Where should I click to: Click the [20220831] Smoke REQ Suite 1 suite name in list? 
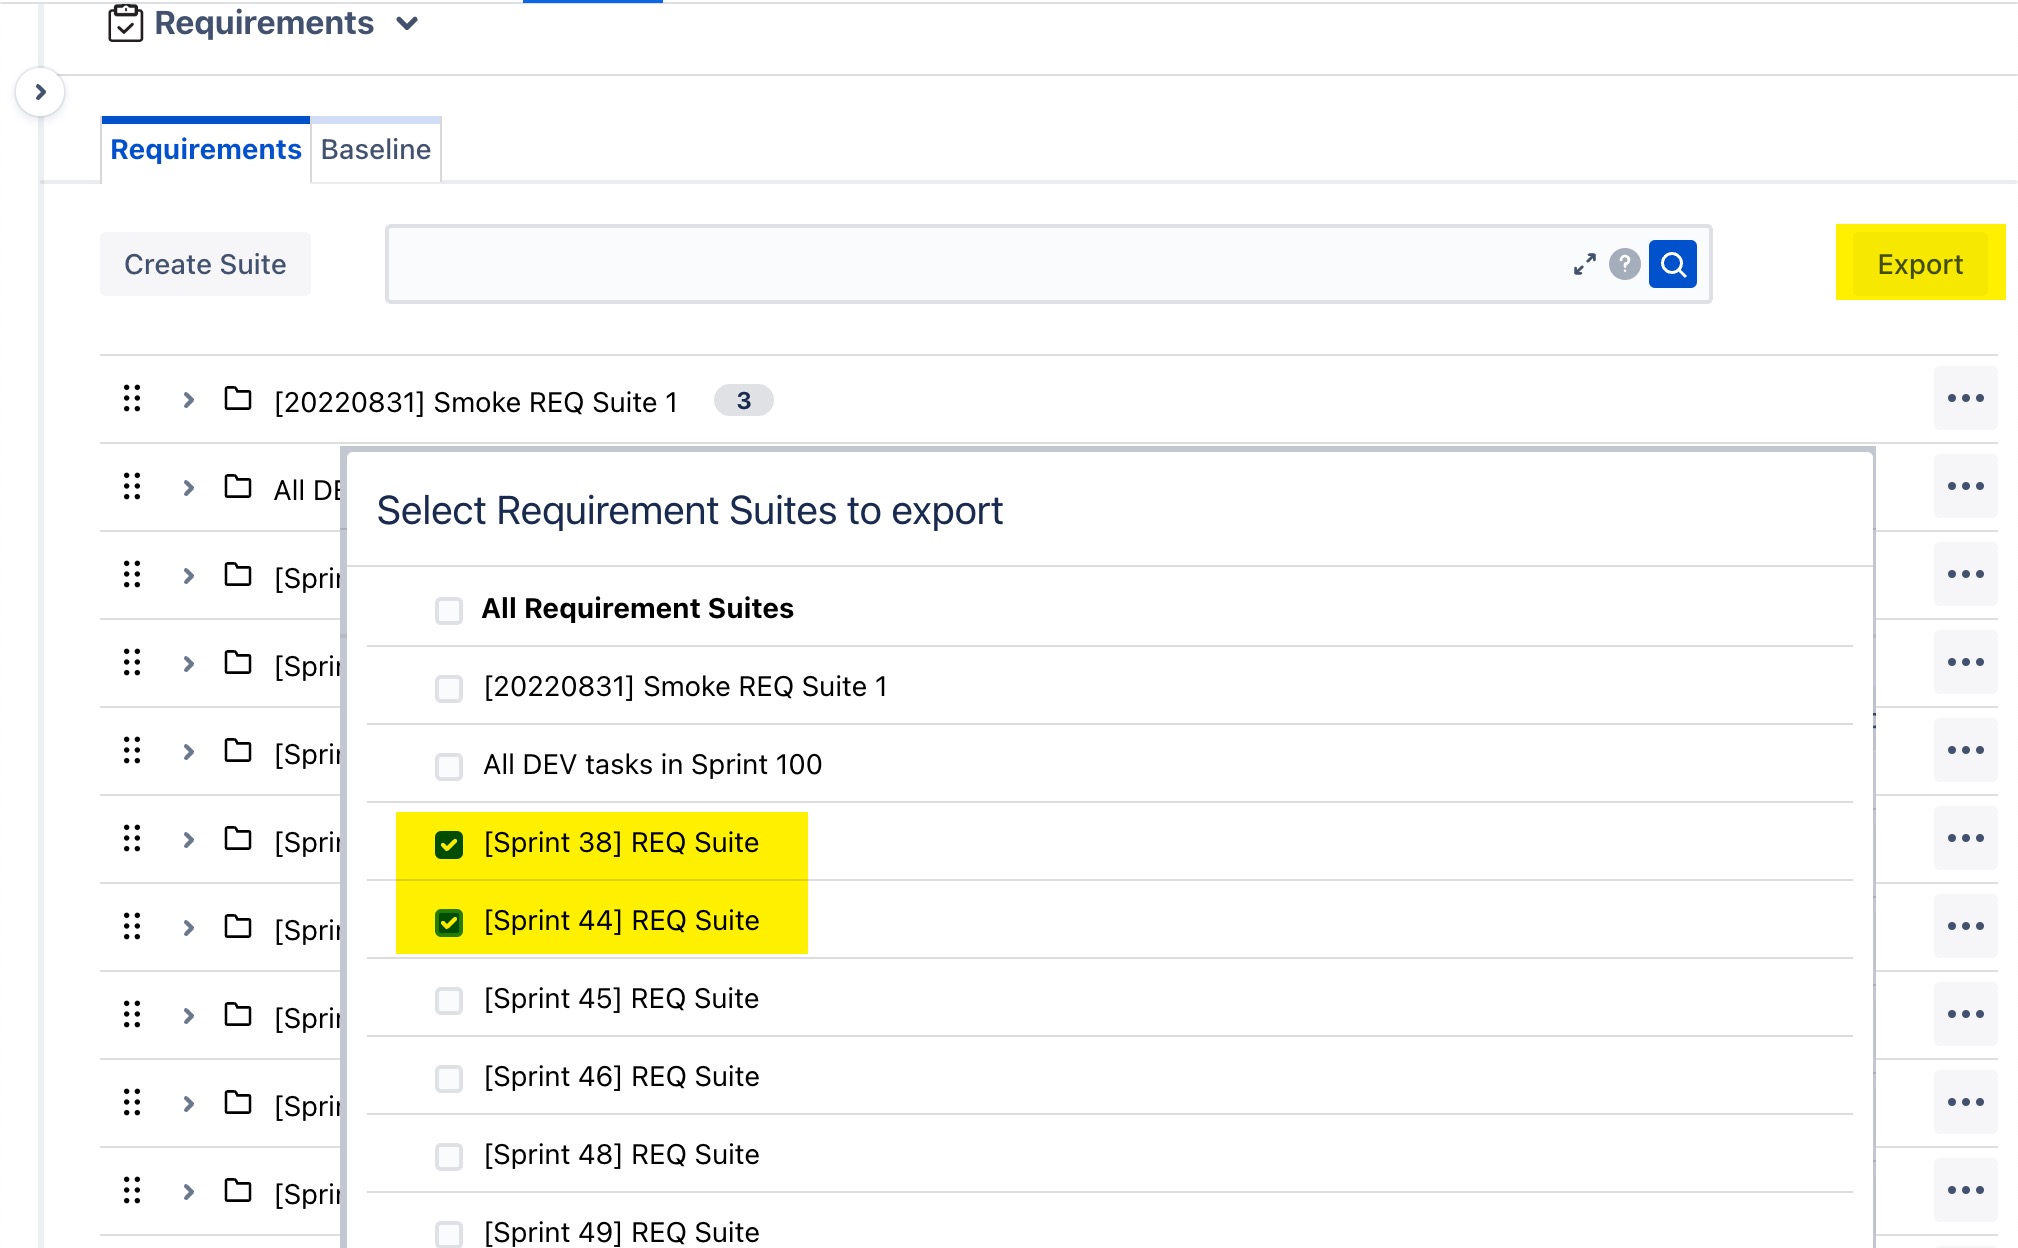[x=476, y=402]
